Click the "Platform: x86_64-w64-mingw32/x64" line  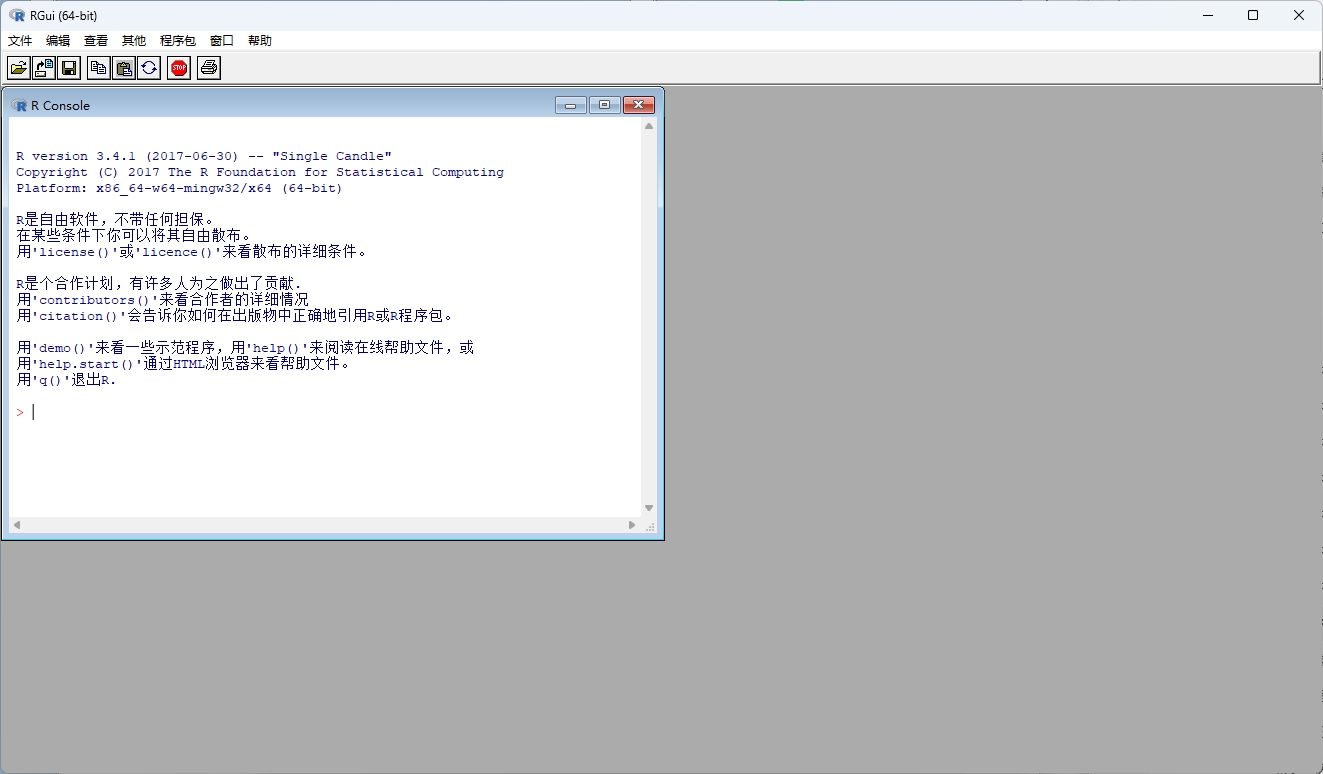tap(179, 188)
